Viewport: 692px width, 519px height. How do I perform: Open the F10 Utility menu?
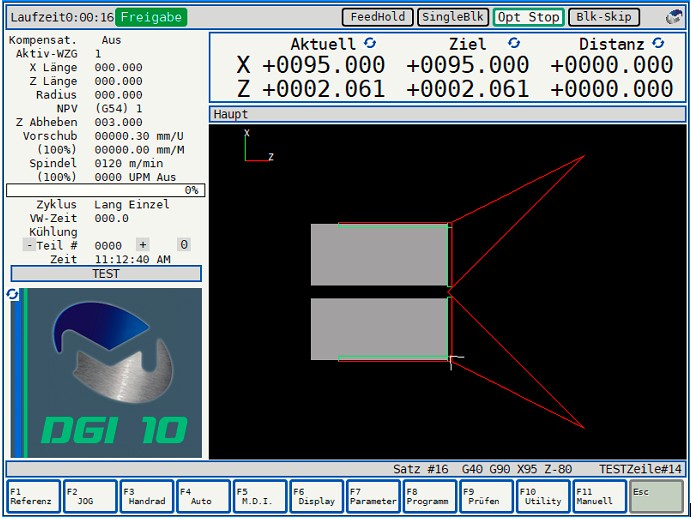542,497
